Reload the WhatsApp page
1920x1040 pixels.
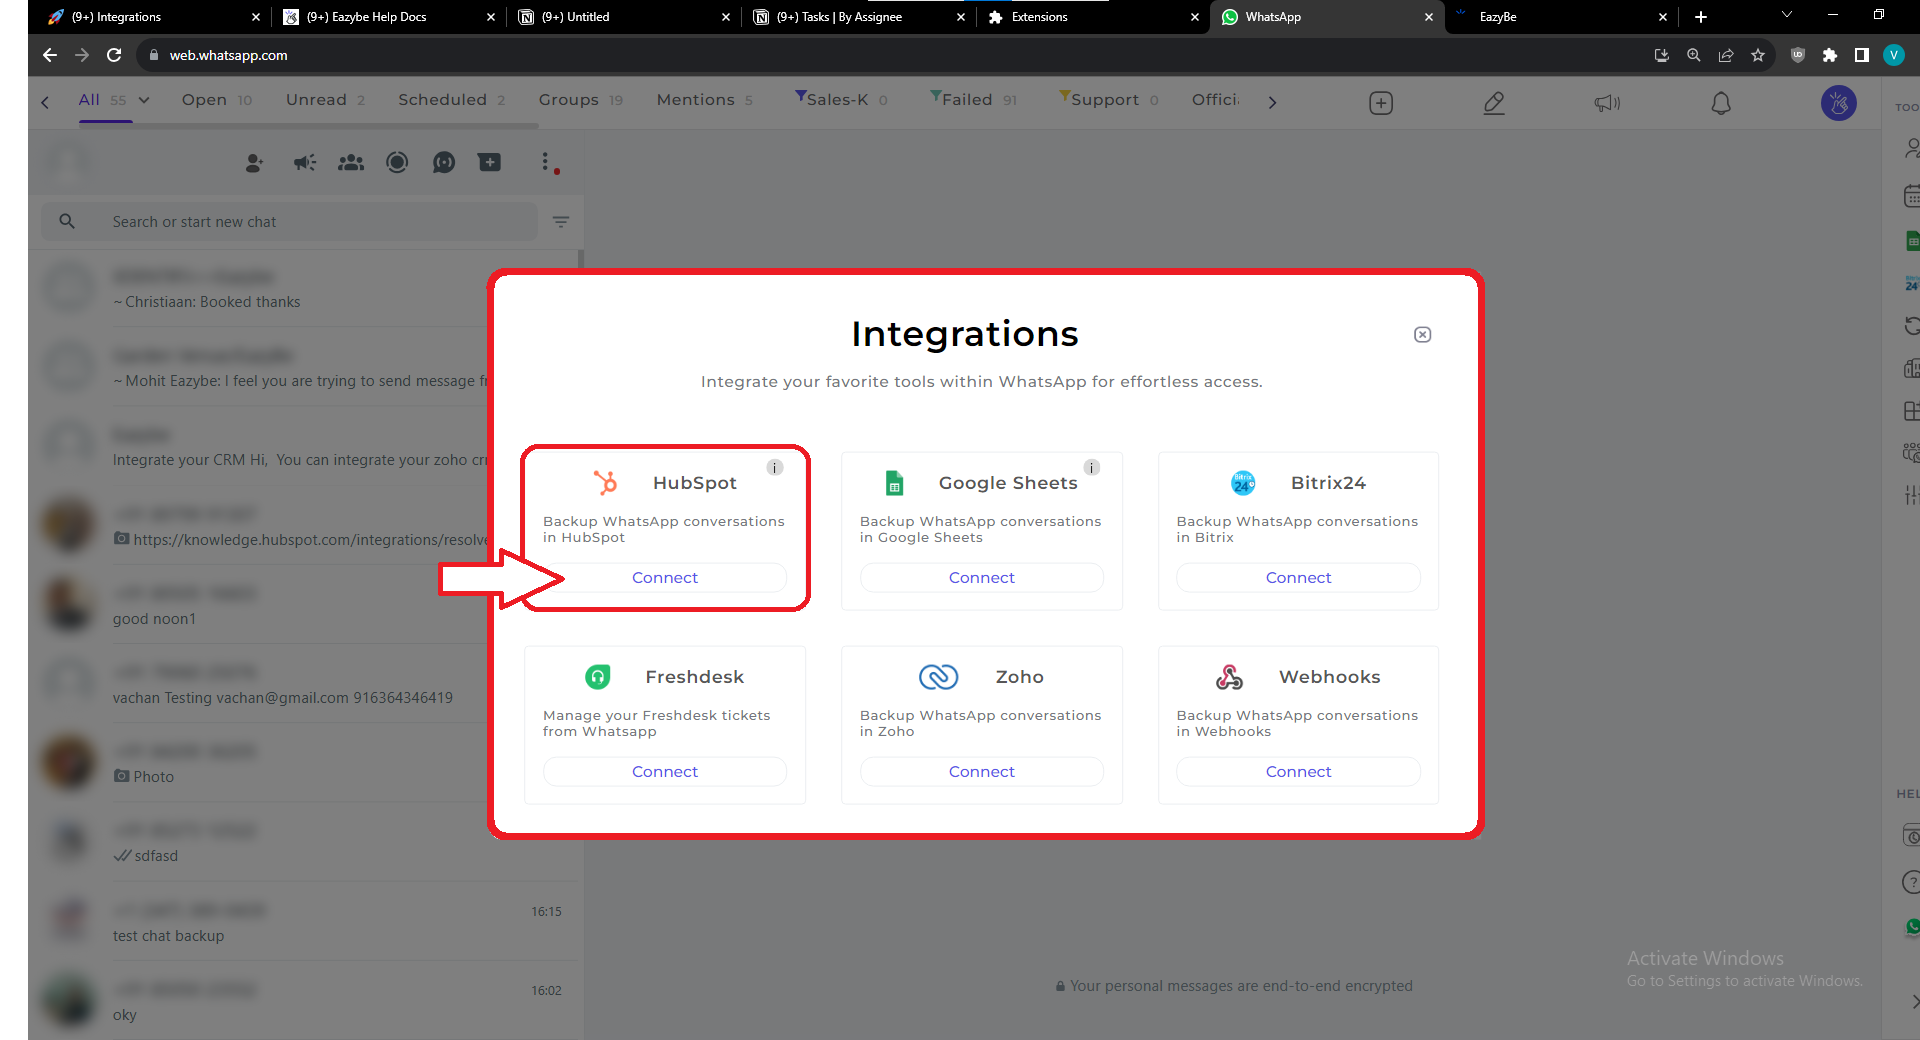[114, 55]
